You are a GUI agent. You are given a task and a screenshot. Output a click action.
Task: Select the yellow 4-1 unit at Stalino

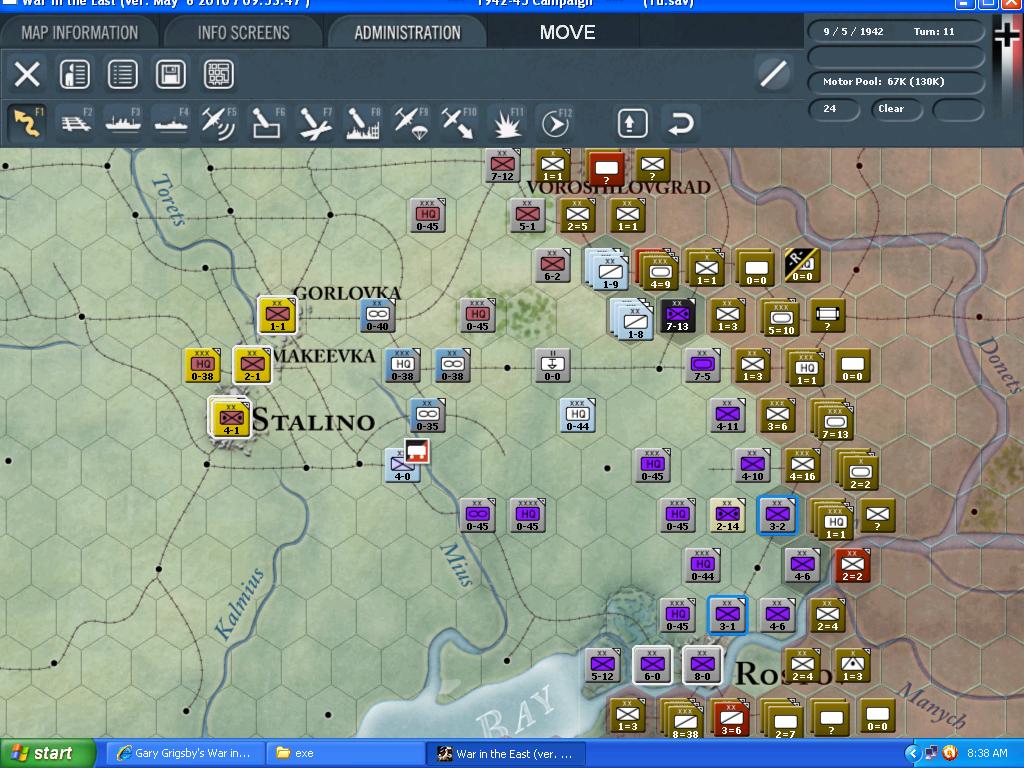231,417
